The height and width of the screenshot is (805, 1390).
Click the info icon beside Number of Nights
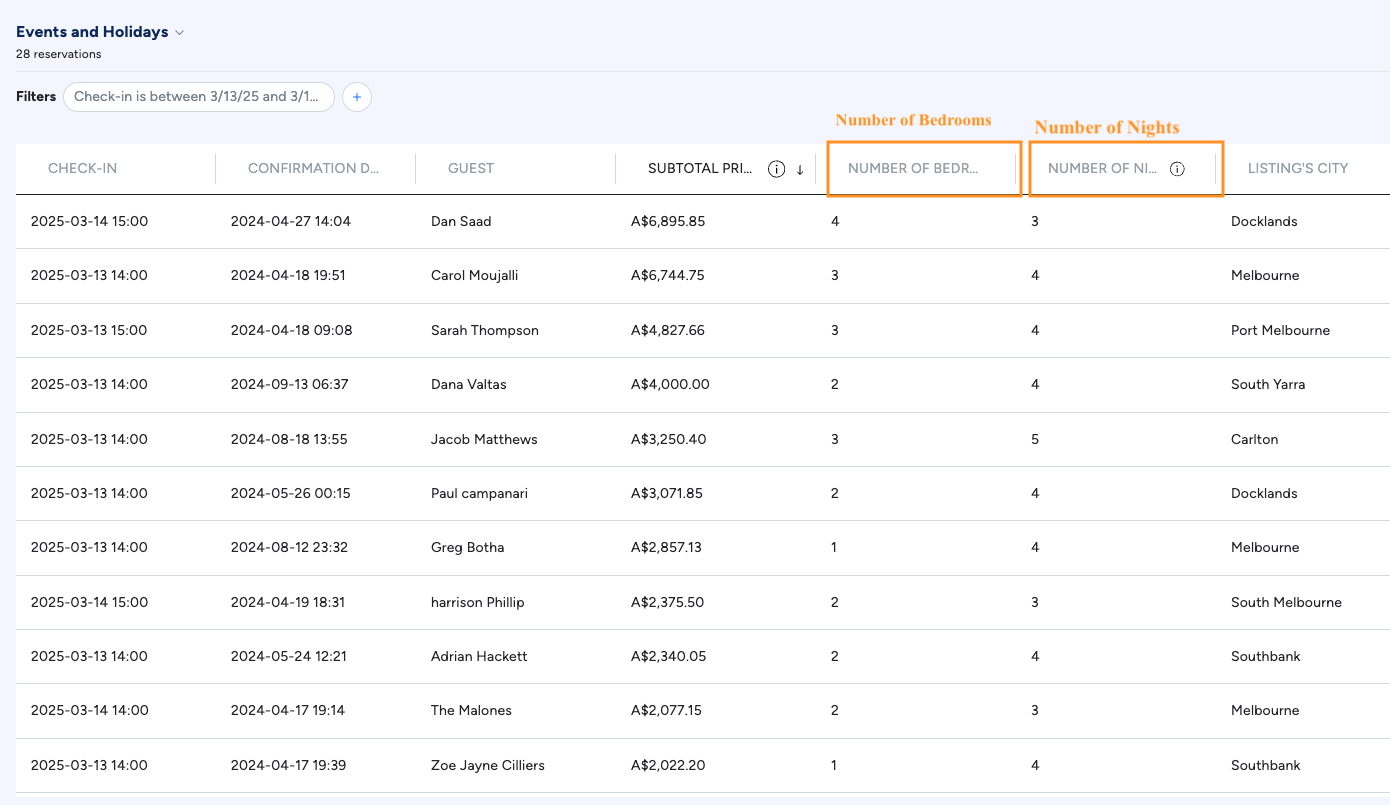pyautogui.click(x=1177, y=169)
